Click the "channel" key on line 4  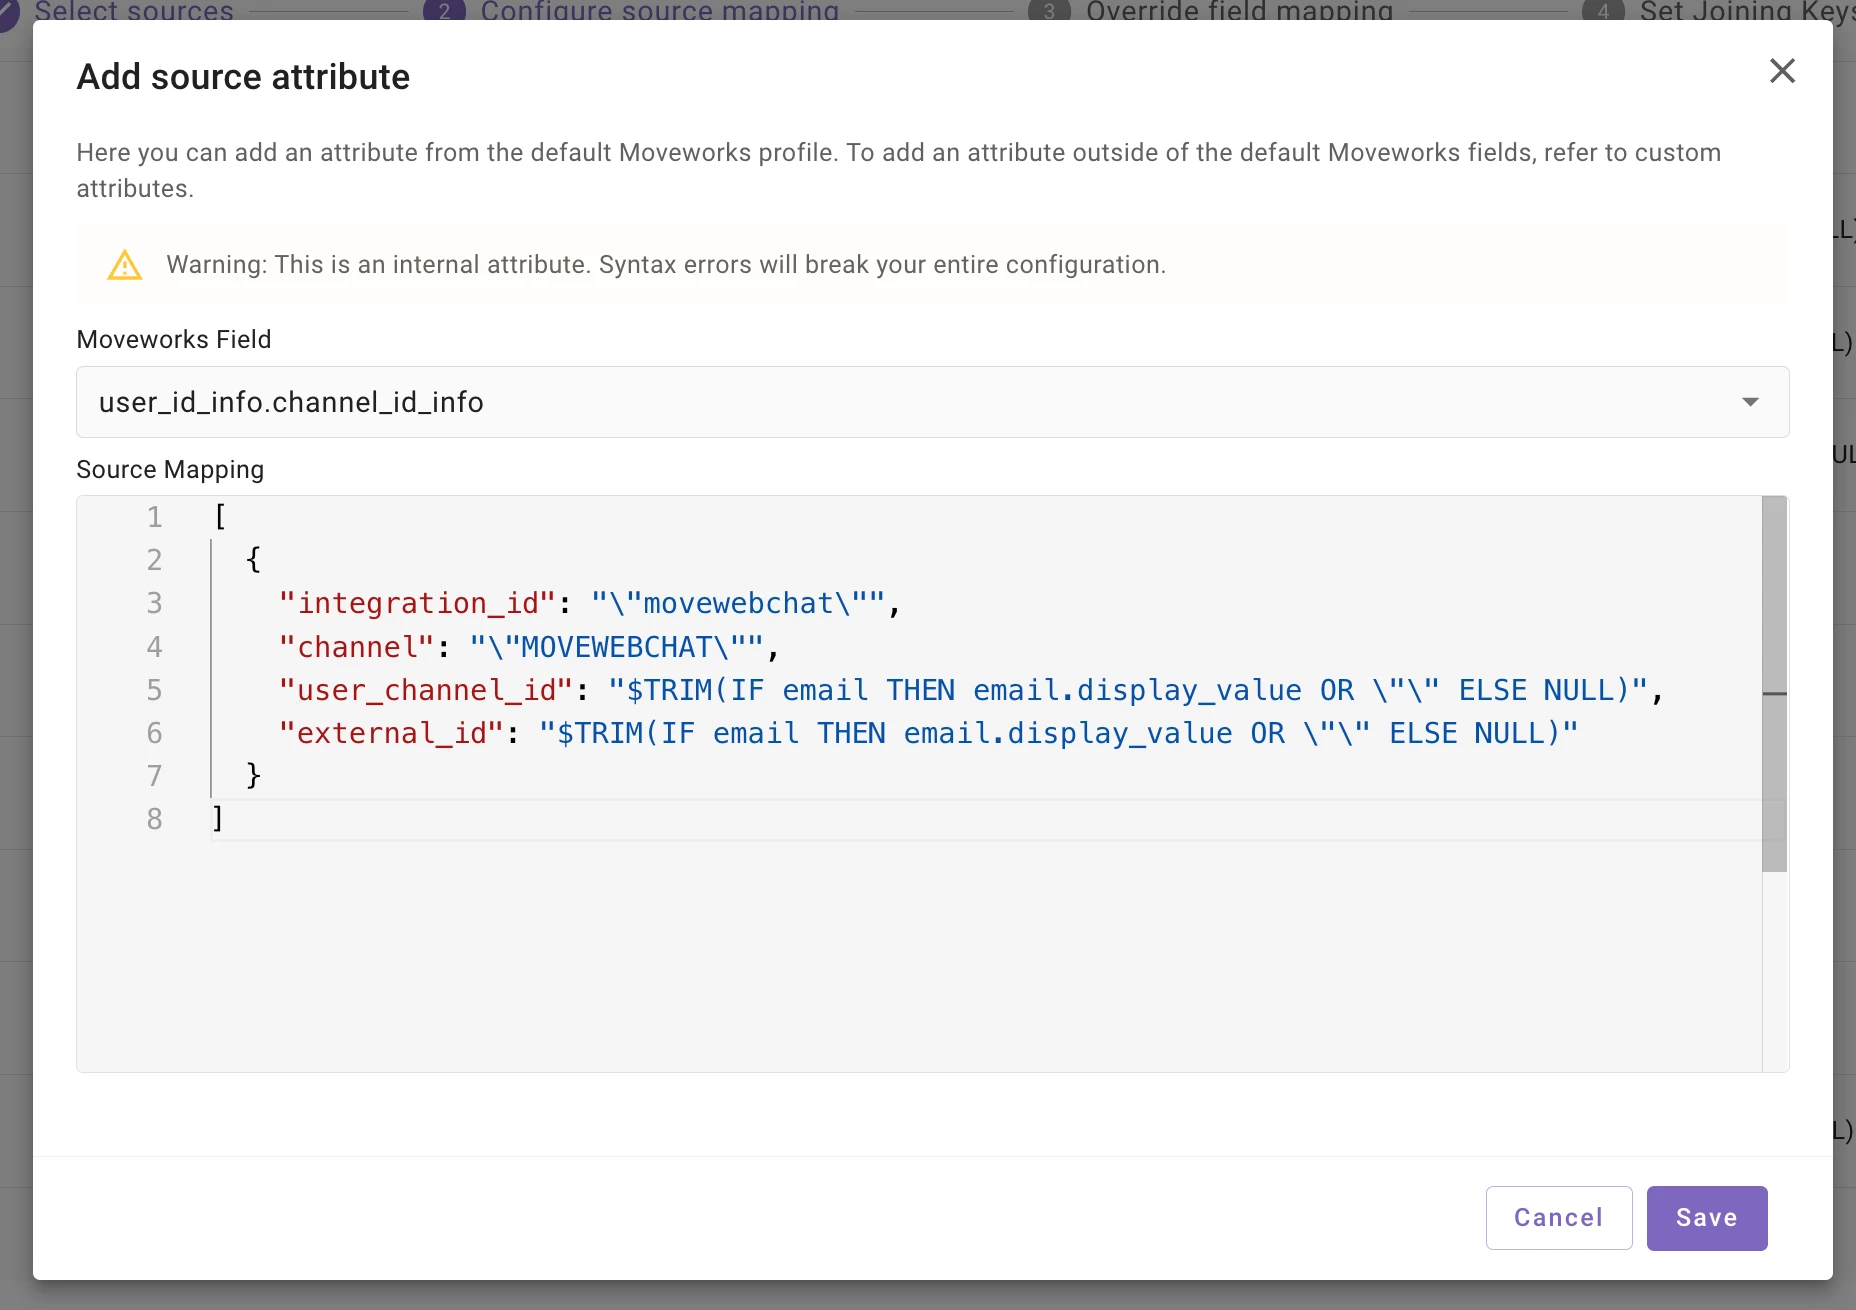pos(356,648)
